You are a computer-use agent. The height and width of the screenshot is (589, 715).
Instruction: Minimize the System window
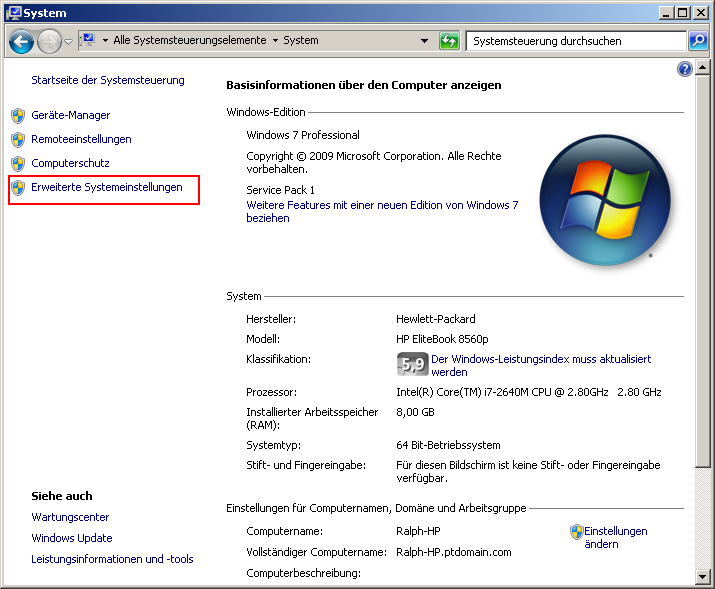click(667, 13)
